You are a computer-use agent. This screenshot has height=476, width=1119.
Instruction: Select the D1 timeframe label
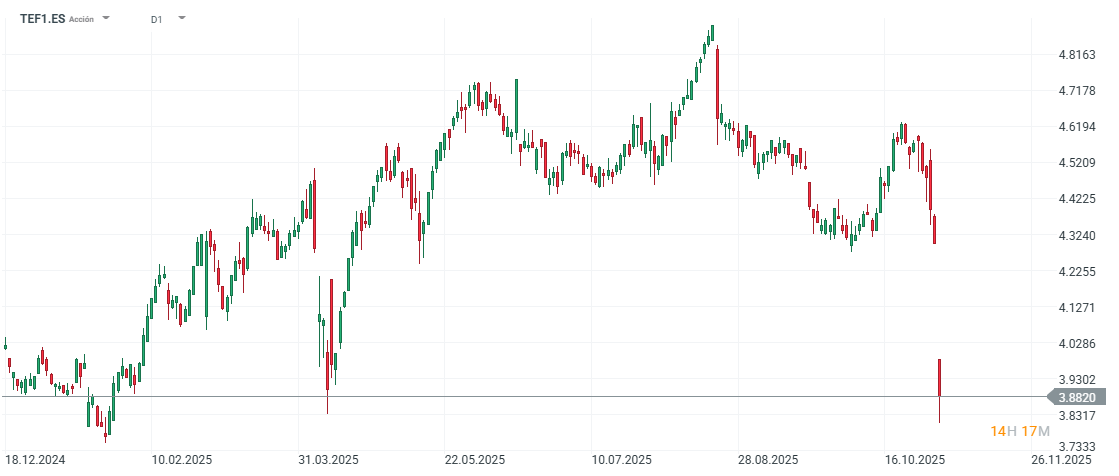click(157, 19)
